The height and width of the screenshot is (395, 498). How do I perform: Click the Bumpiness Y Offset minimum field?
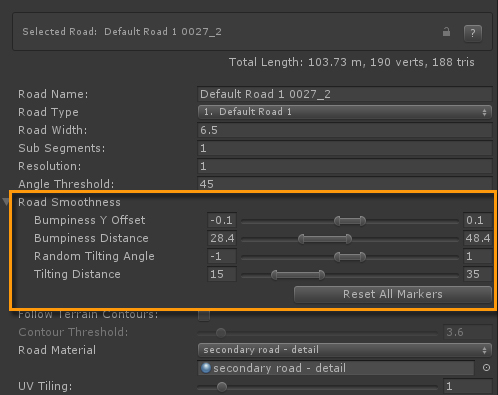pos(222,220)
